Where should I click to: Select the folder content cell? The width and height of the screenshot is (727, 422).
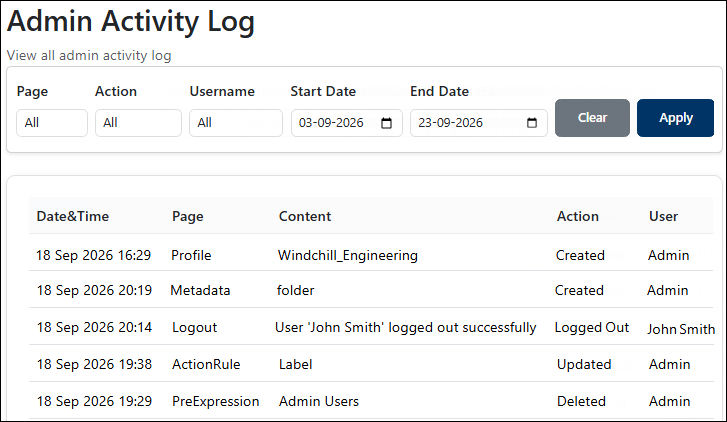[295, 290]
